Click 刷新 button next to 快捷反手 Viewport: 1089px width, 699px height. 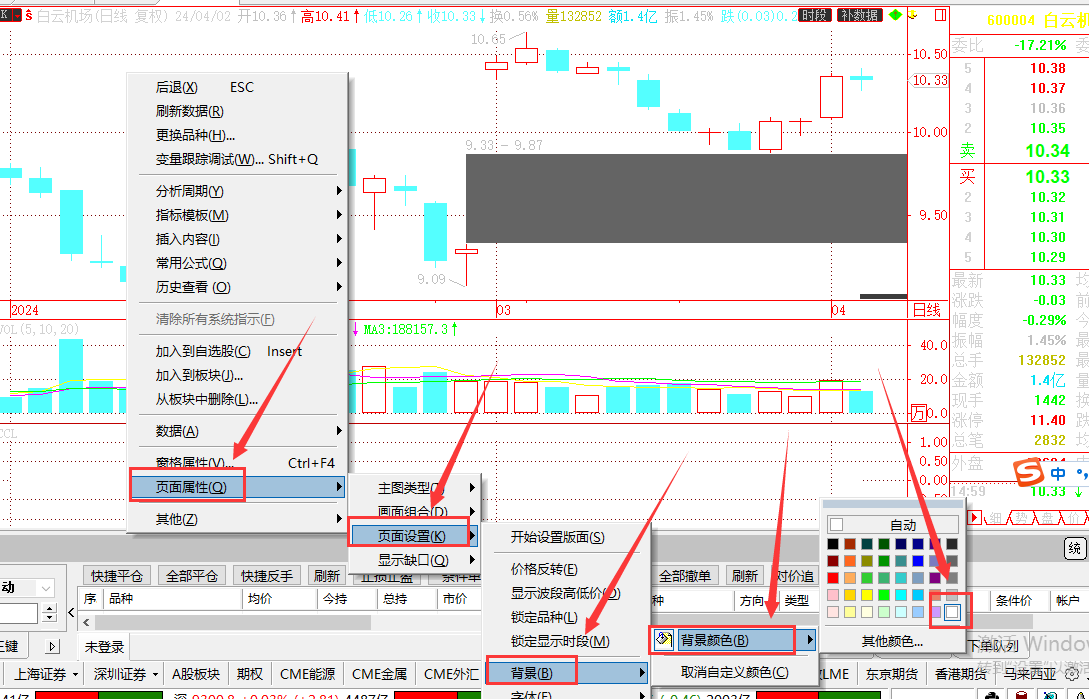pos(326,576)
